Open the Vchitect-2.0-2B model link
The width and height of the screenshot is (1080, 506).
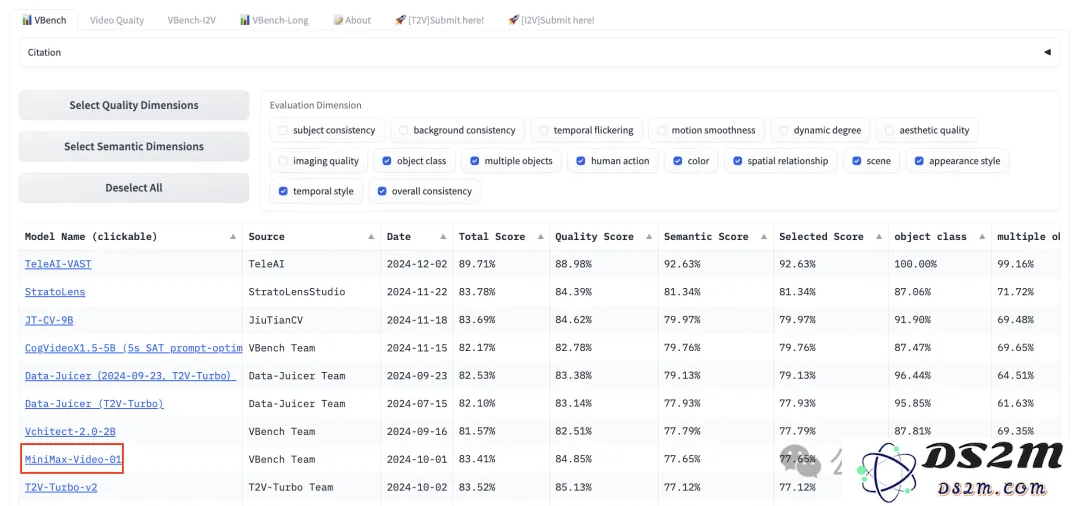[70, 432]
